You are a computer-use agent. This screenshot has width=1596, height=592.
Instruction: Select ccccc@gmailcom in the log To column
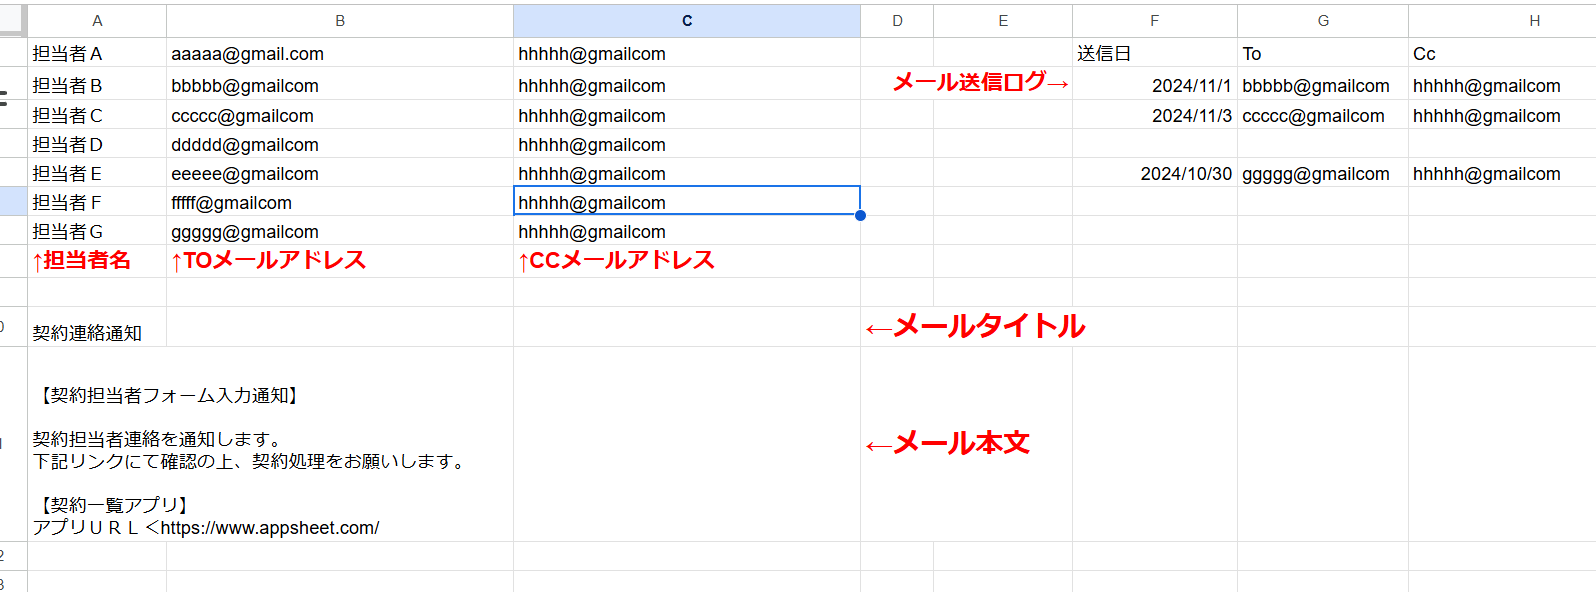(1323, 115)
